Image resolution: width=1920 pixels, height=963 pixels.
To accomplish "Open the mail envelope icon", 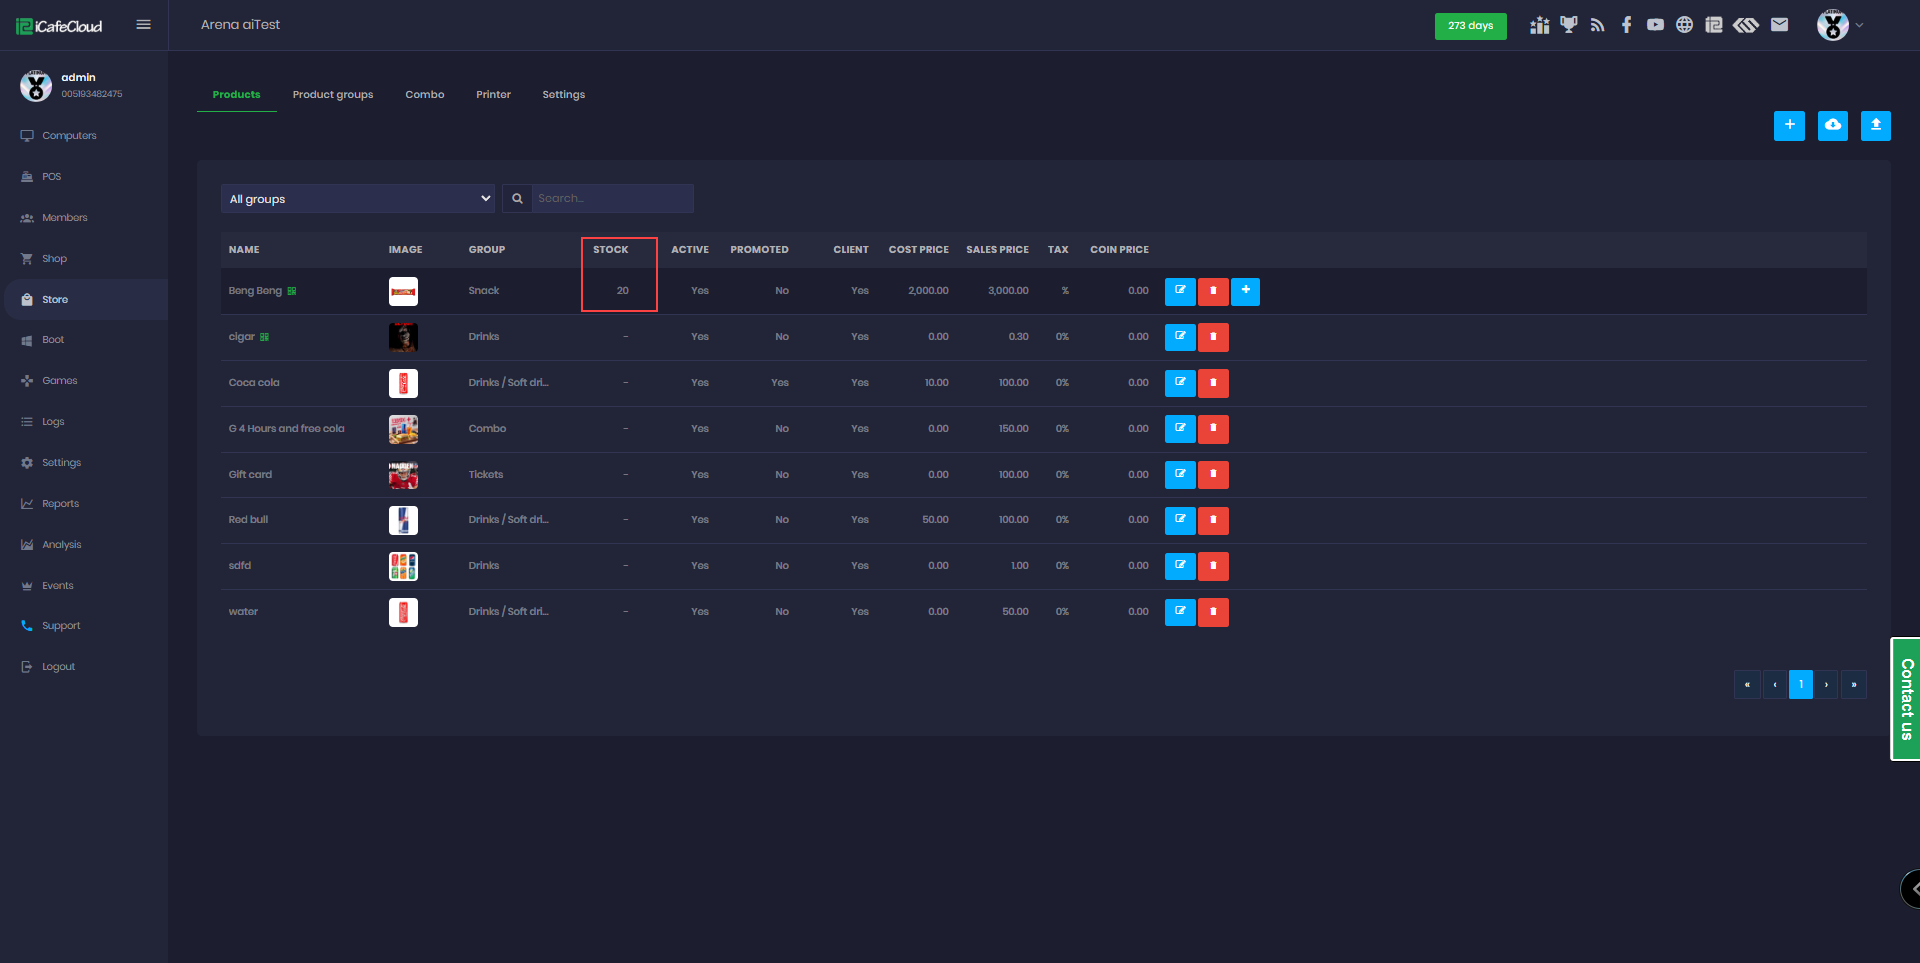I will pyautogui.click(x=1779, y=25).
